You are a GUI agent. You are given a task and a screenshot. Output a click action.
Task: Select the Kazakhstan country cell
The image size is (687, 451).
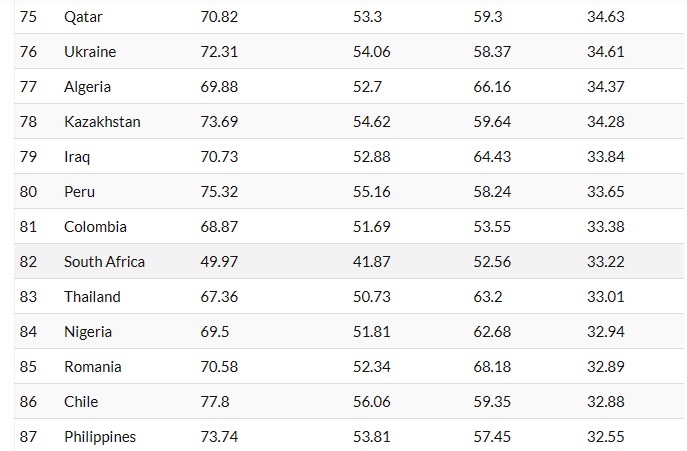102,122
